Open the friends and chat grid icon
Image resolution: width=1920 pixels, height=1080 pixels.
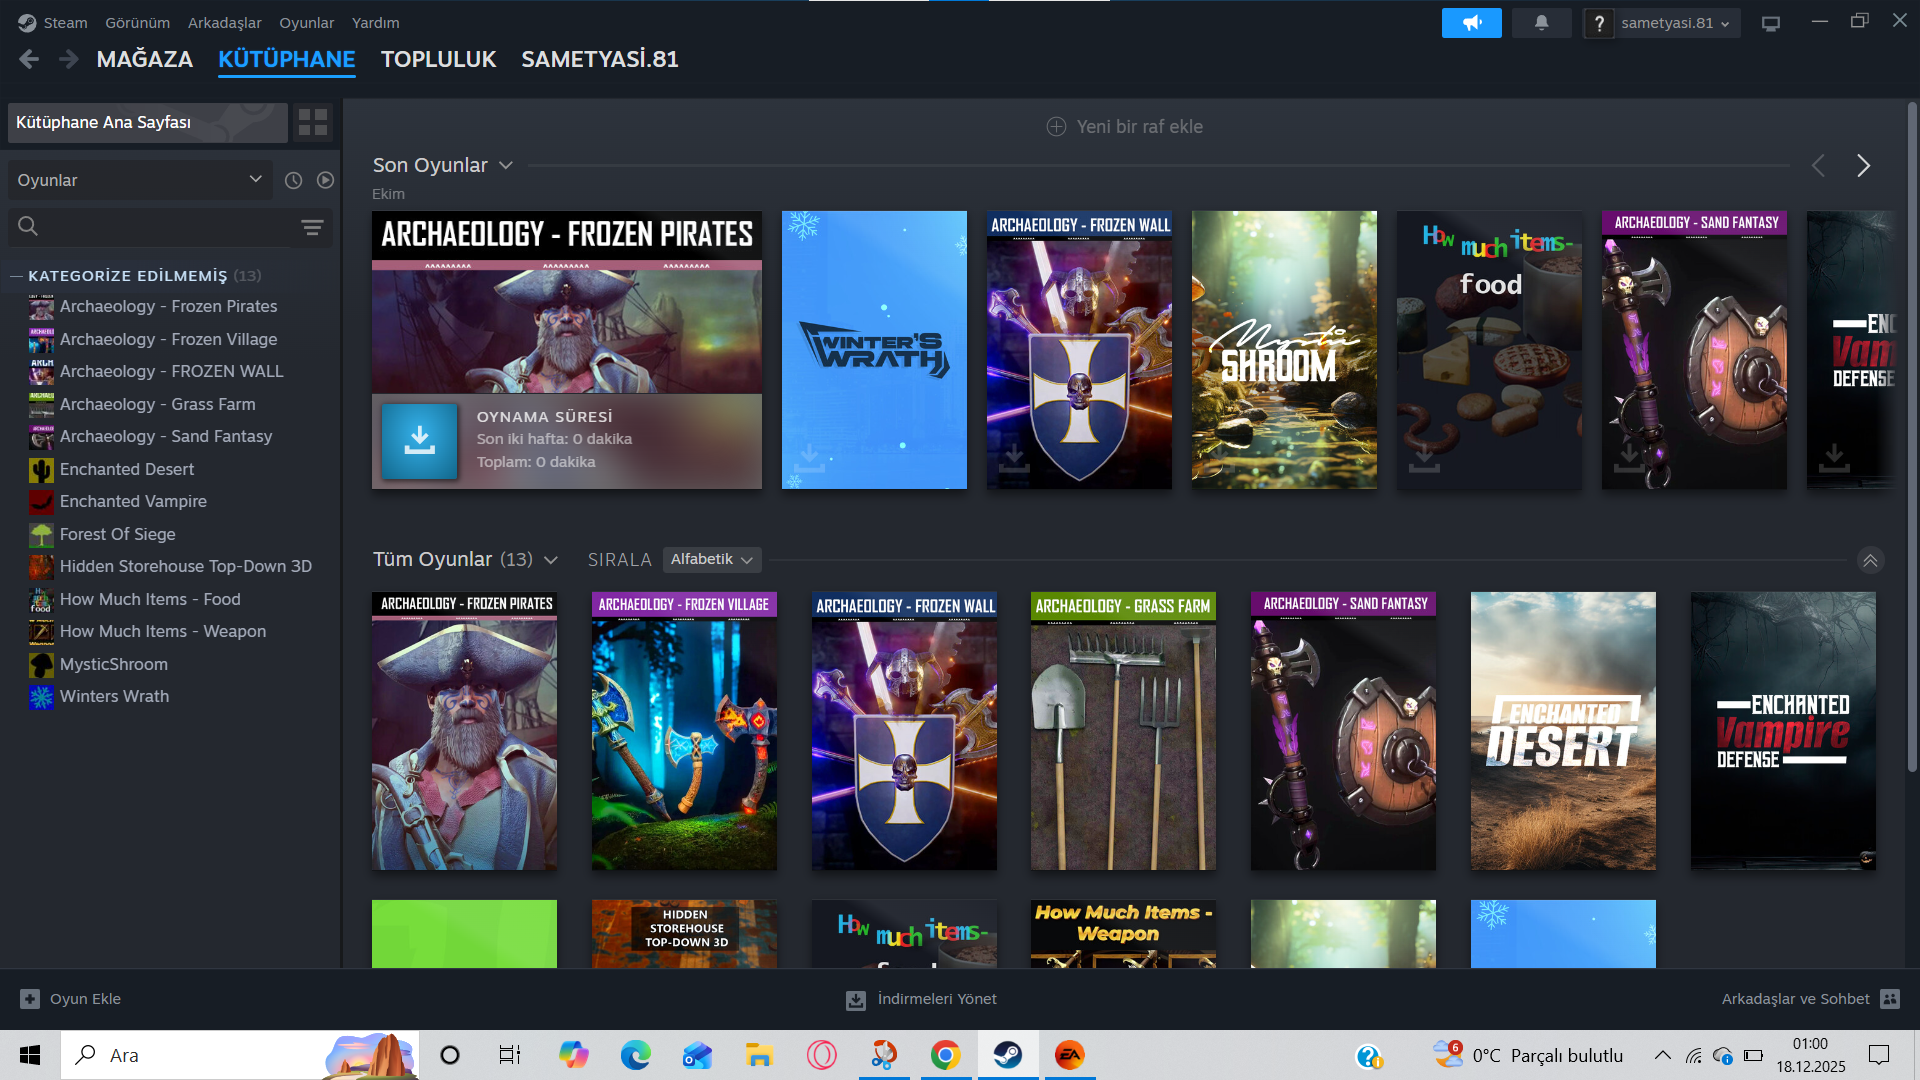click(1890, 999)
